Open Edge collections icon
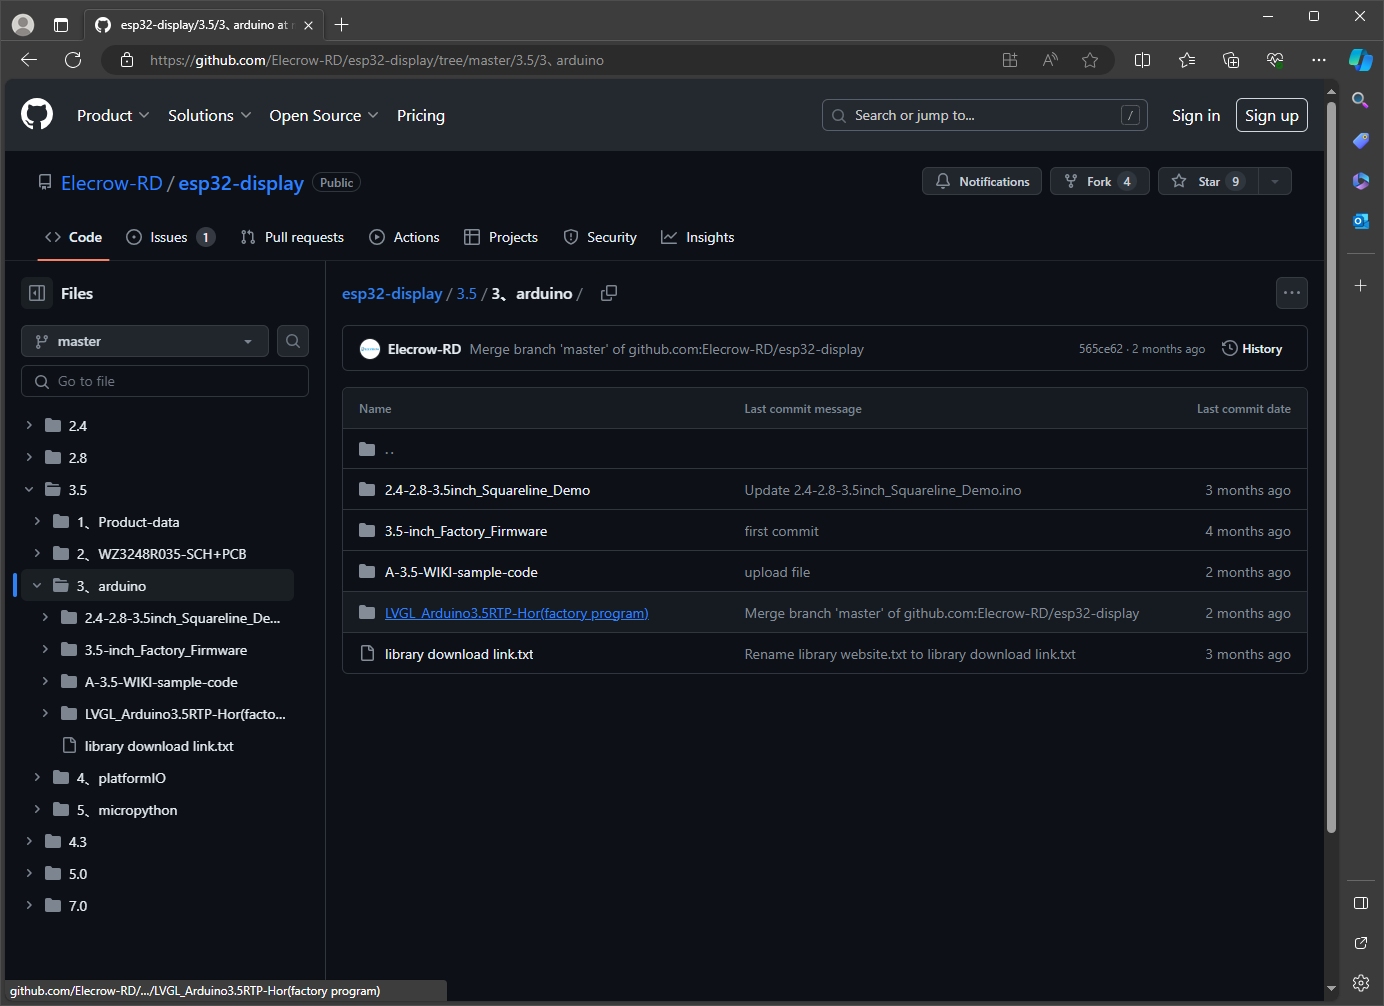 pos(1231,60)
